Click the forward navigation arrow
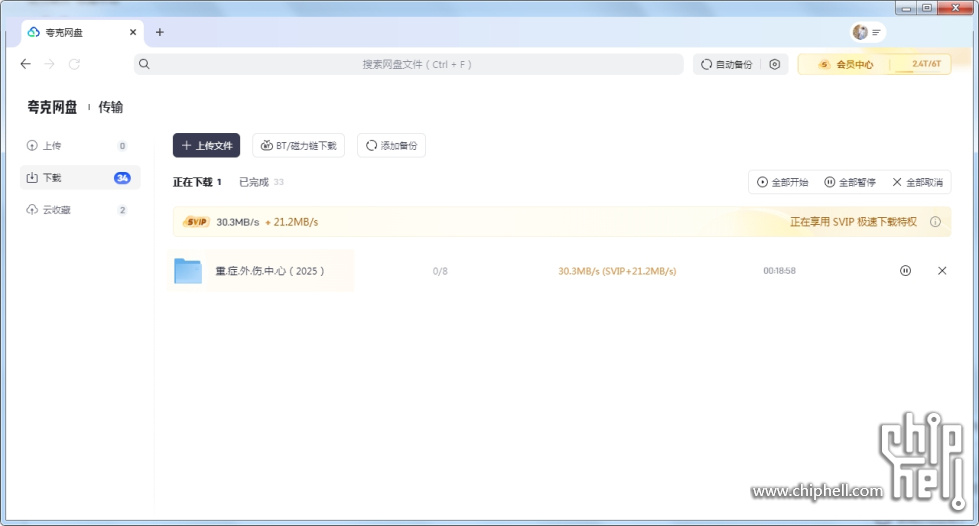The height and width of the screenshot is (526, 979). tap(49, 64)
